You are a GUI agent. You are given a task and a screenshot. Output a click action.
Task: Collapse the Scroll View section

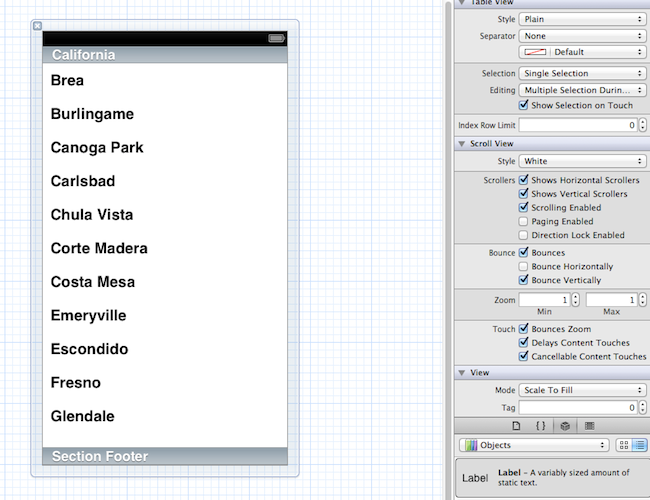pyautogui.click(x=461, y=144)
